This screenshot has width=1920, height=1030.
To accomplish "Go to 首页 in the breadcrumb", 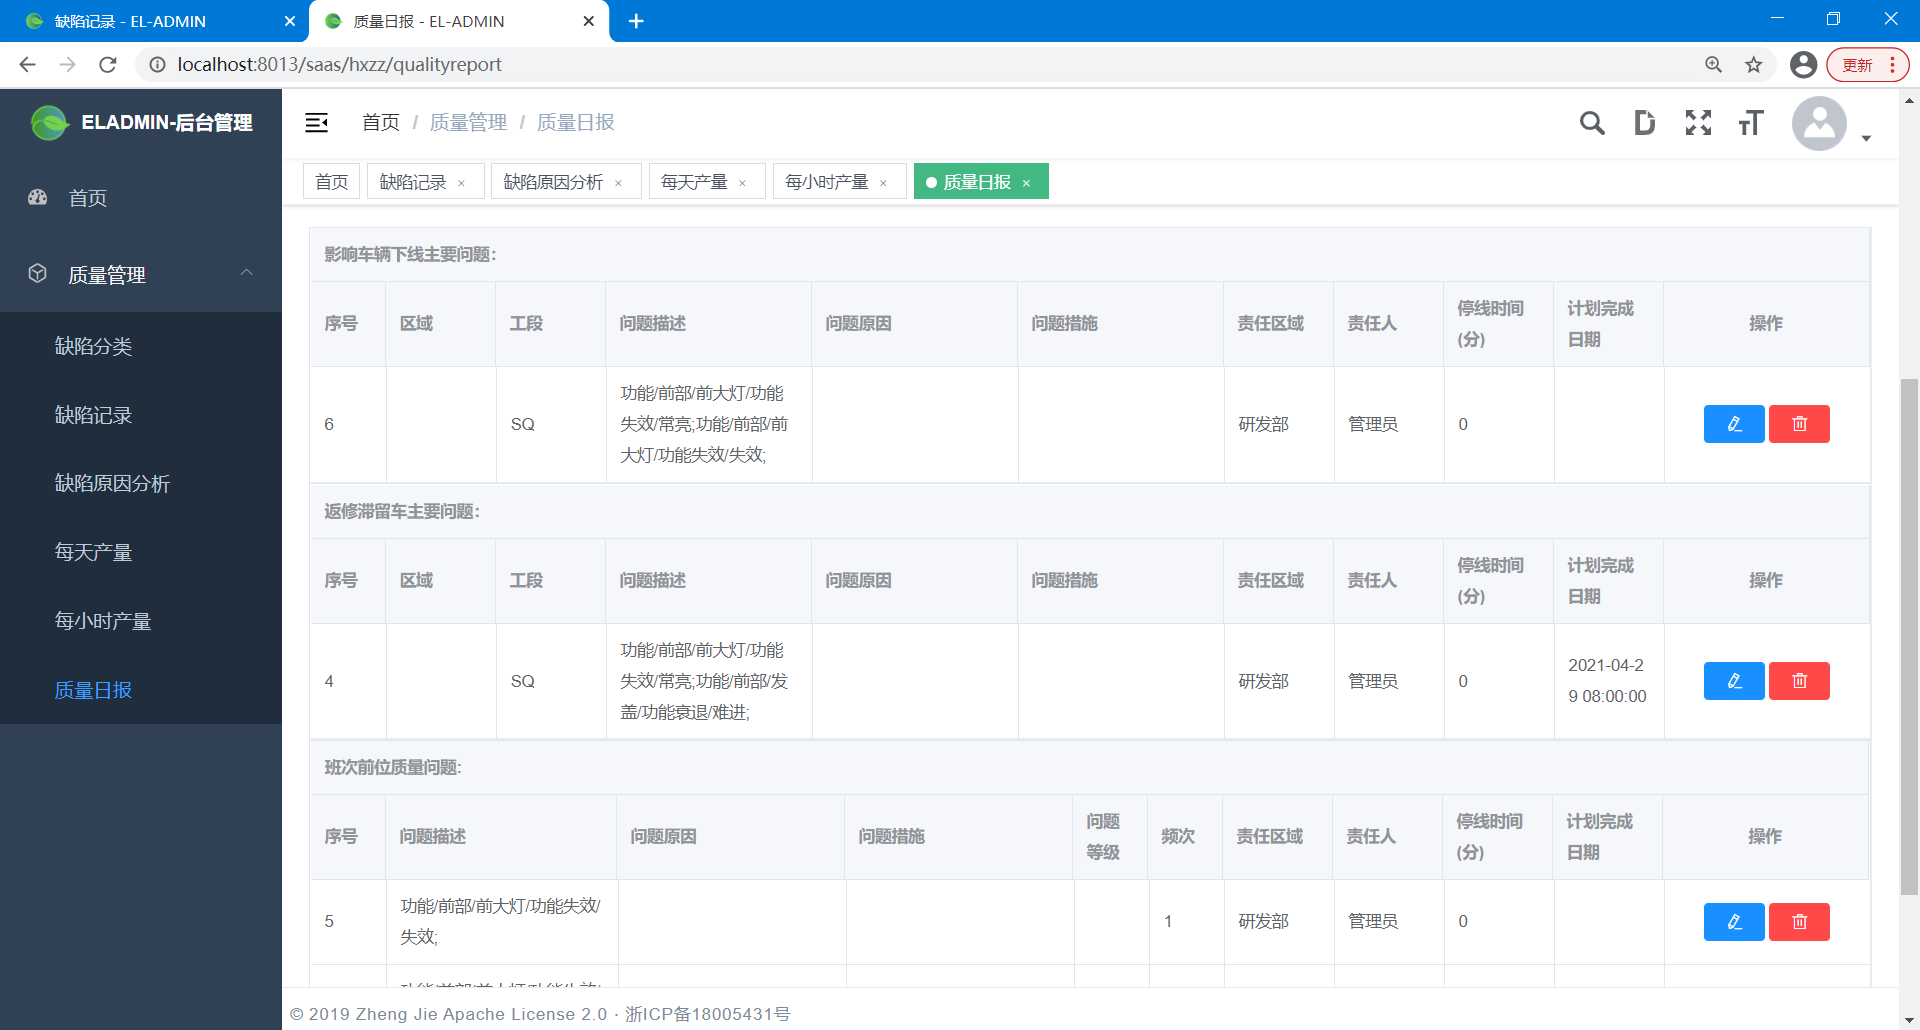I will click(380, 122).
